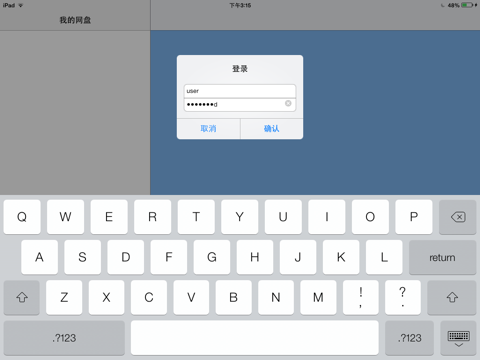Tap the R key

click(x=152, y=217)
